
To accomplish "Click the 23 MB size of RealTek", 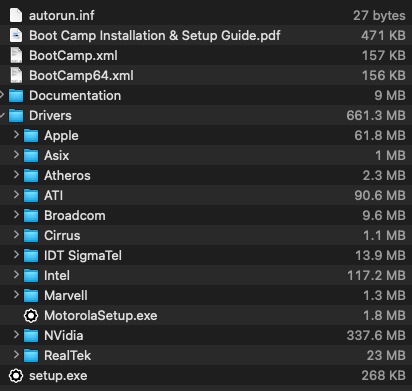I will (386, 356).
